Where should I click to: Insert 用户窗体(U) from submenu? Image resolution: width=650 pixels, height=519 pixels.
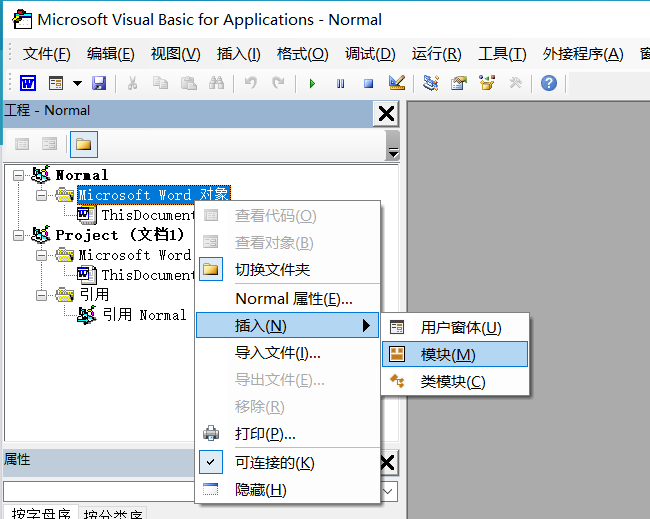coord(455,327)
